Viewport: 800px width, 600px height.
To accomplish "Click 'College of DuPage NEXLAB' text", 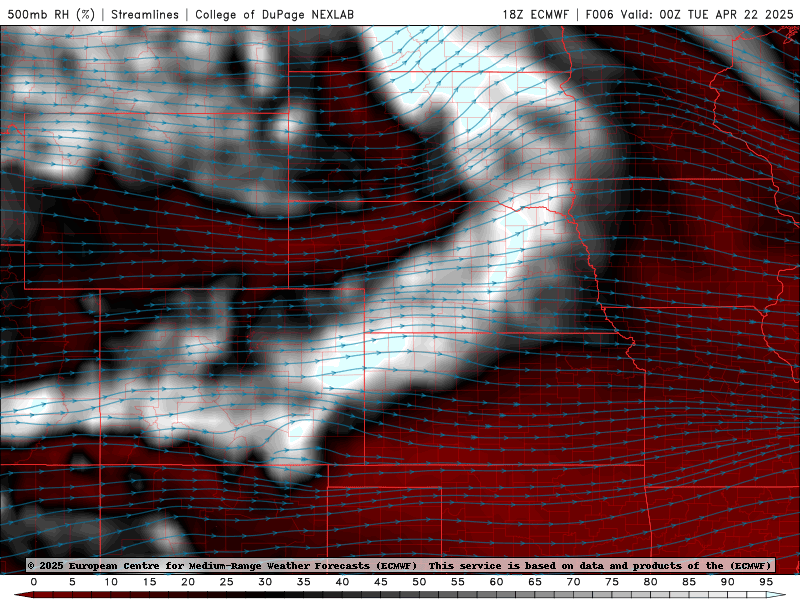I will tap(274, 14).
